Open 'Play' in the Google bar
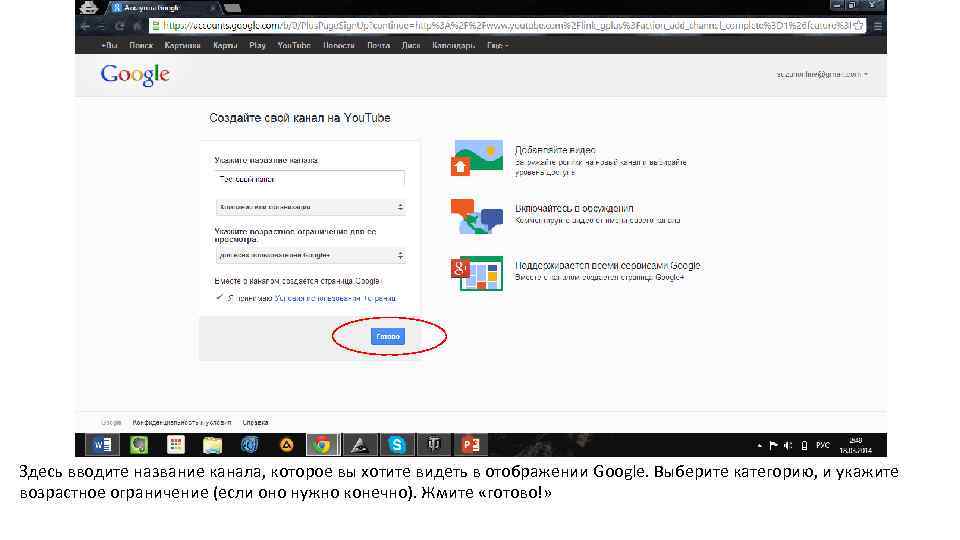Image resolution: width=960 pixels, height=540 pixels. tap(257, 45)
